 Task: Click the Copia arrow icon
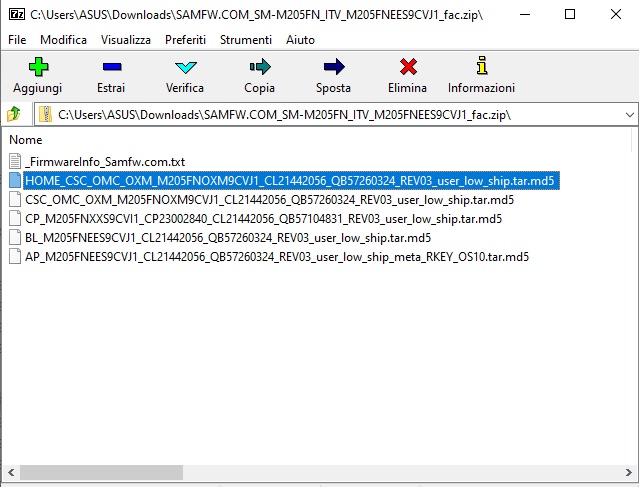[x=260, y=67]
